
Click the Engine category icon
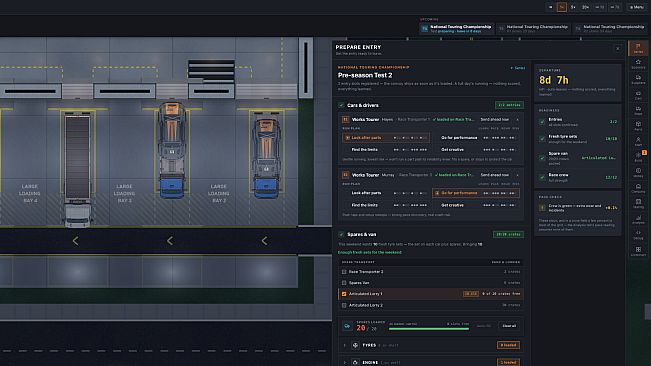(355, 362)
